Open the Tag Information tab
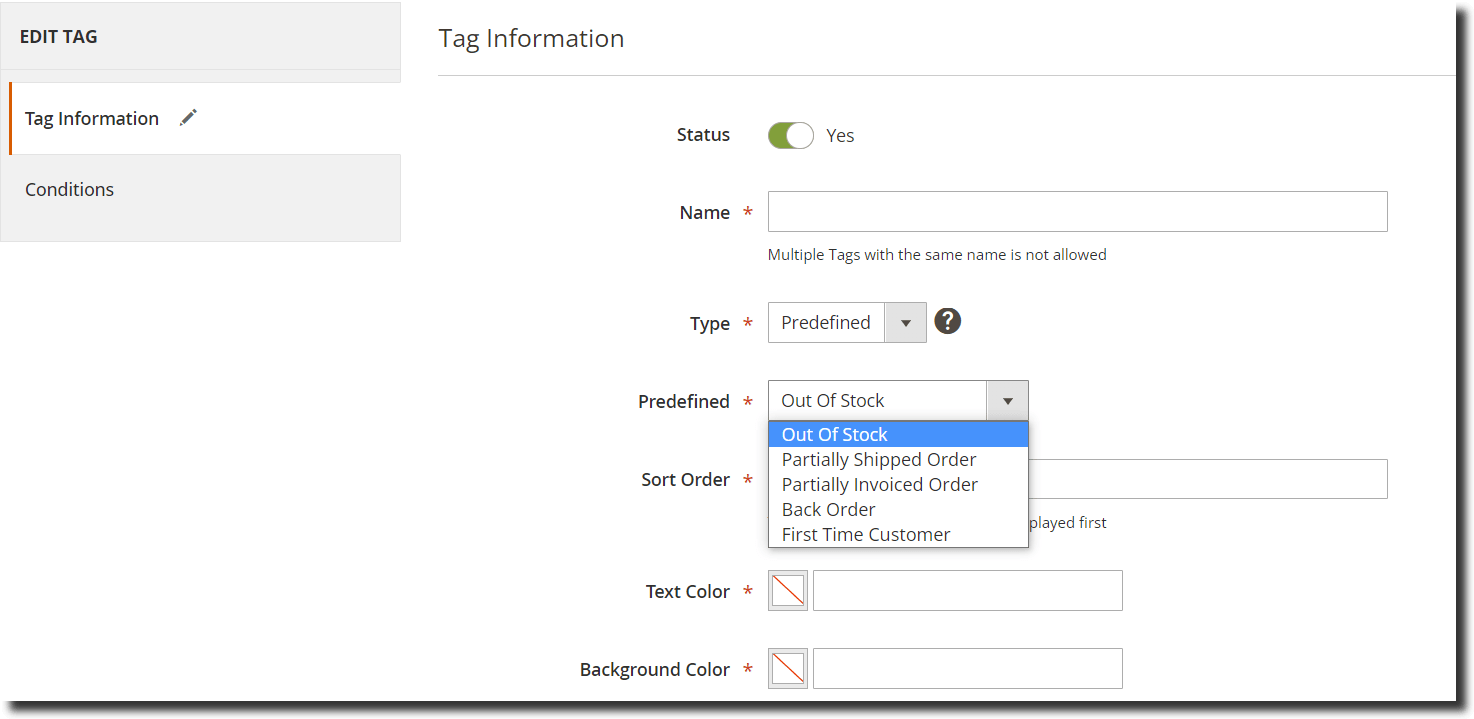 click(x=92, y=118)
